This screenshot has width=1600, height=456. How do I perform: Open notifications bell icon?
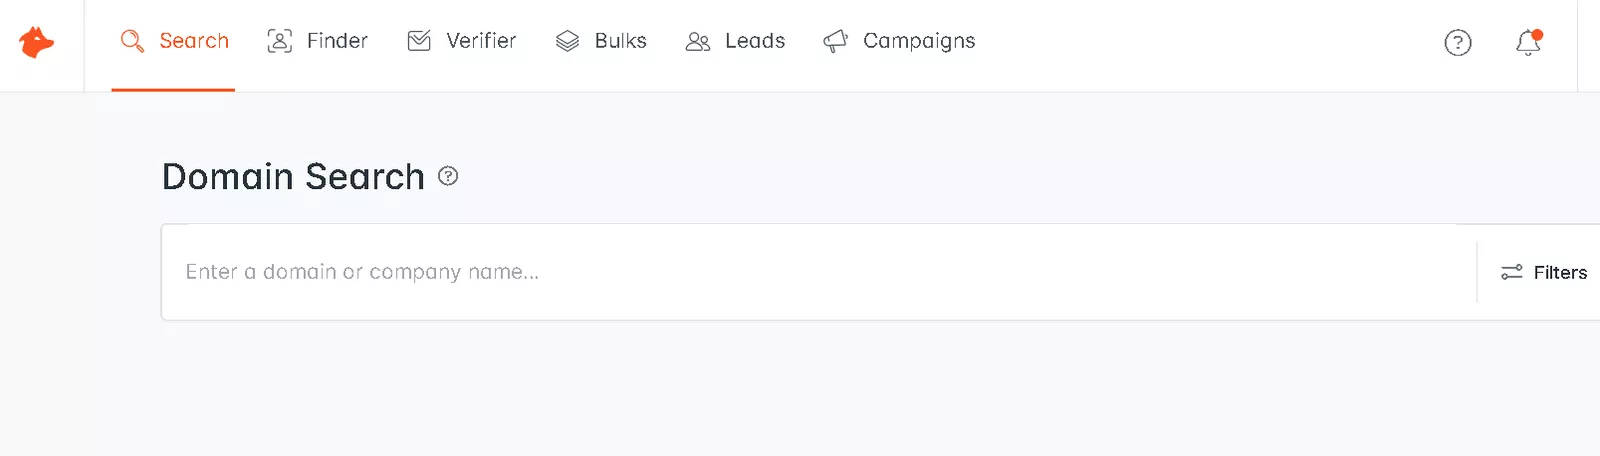pyautogui.click(x=1529, y=42)
